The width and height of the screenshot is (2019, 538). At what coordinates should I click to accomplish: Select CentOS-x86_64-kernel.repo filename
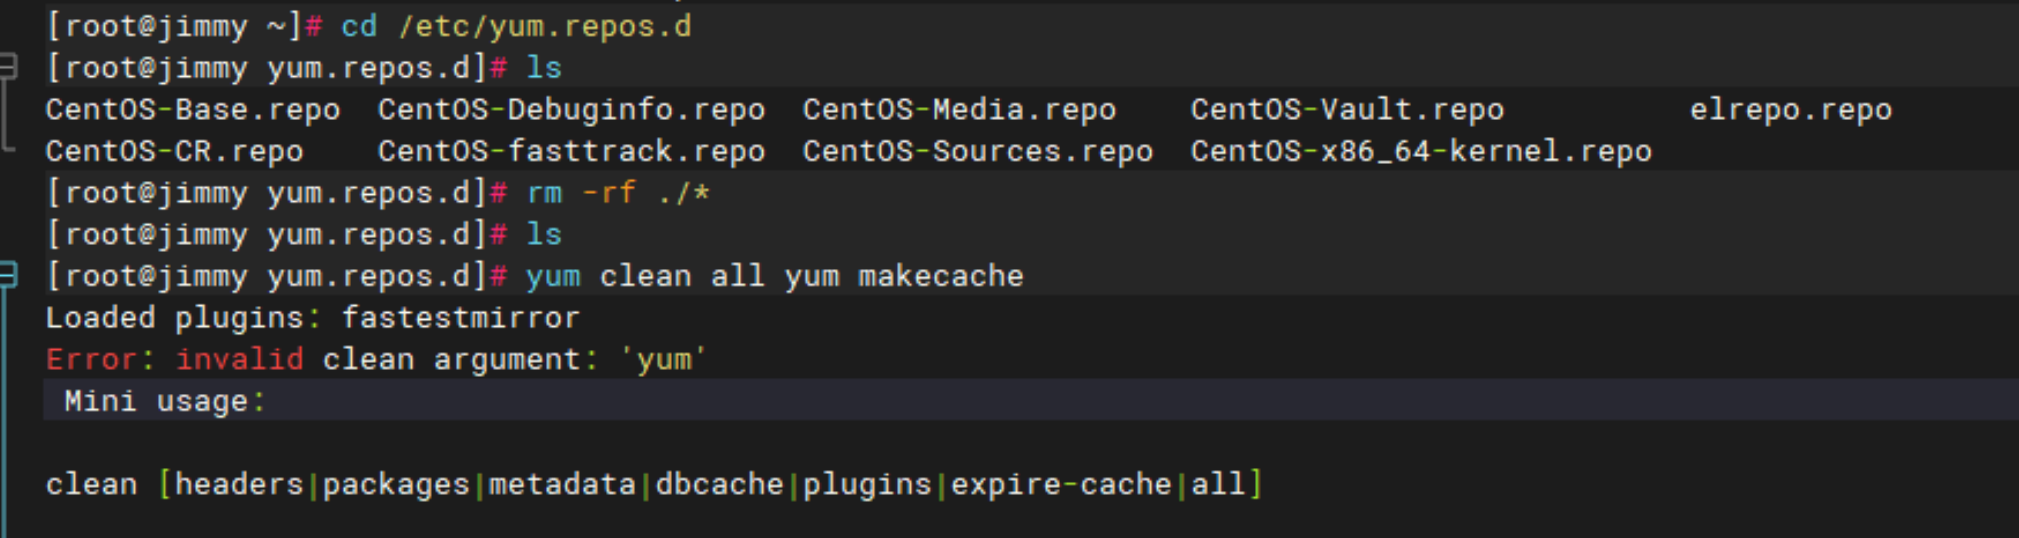1421,151
